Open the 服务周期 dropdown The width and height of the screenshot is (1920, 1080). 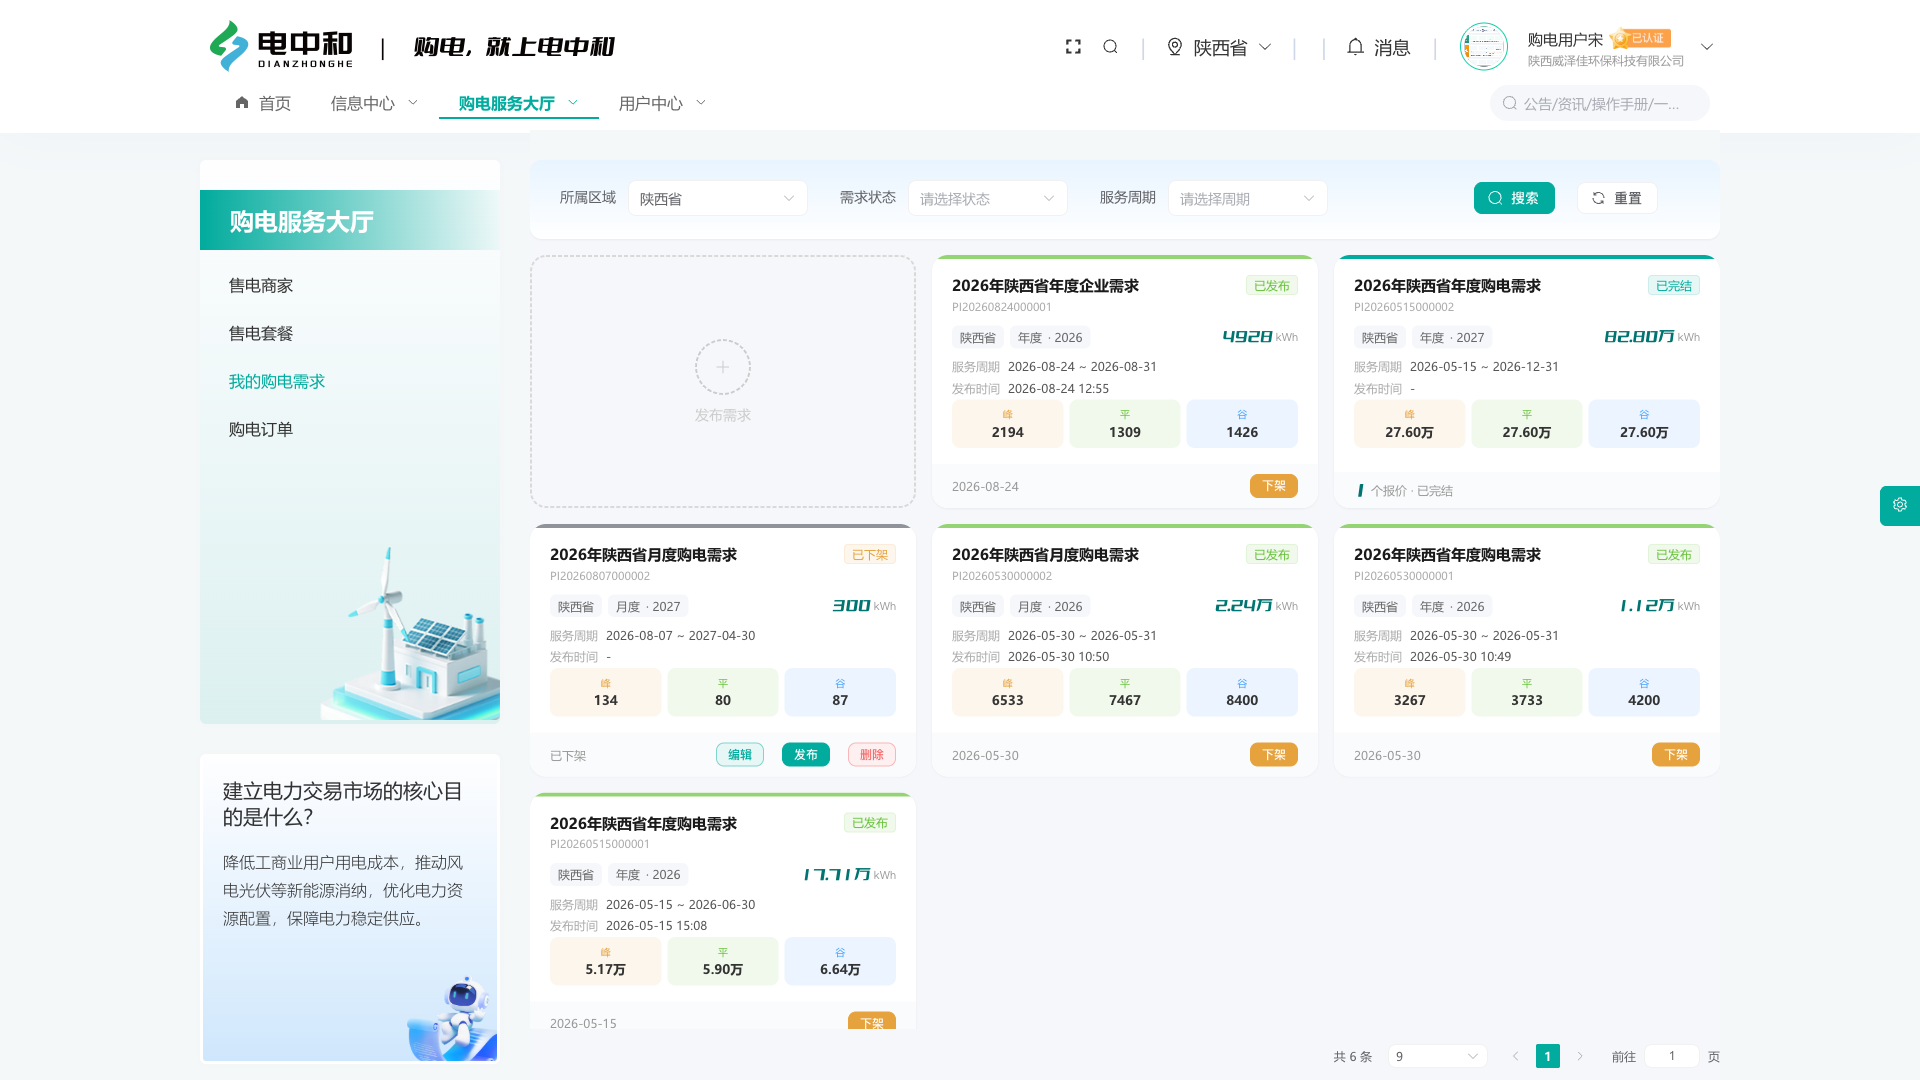tap(1248, 198)
